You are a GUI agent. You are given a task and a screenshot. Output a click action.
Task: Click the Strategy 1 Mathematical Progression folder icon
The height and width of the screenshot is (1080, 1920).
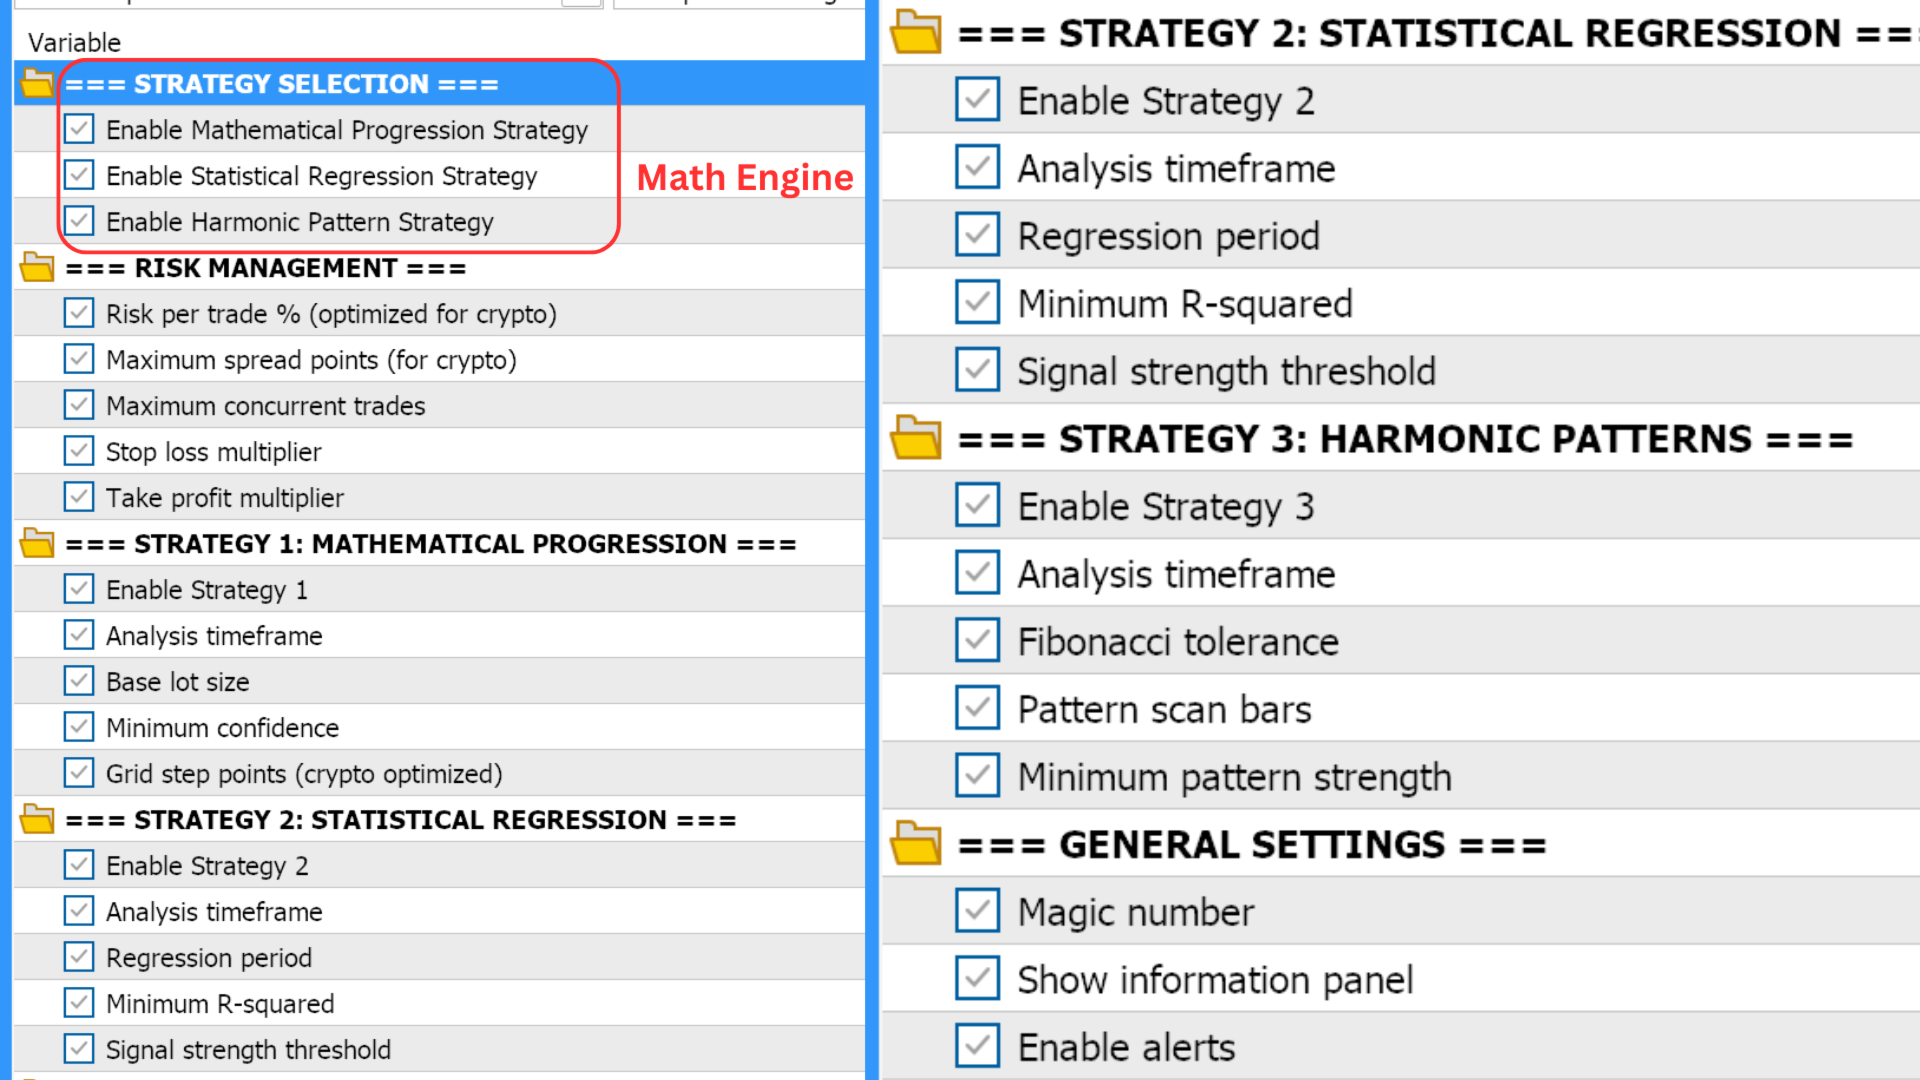tap(37, 543)
